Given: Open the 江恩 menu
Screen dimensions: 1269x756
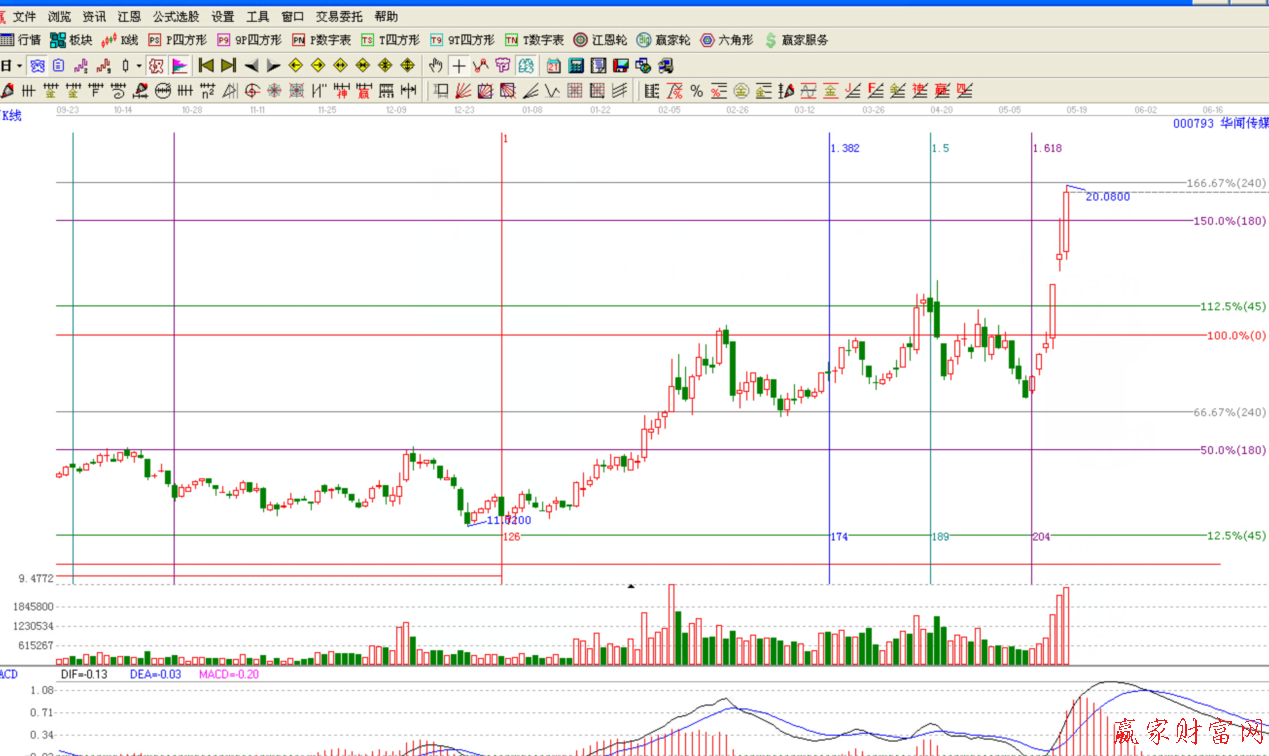Looking at the screenshot, I should (129, 17).
